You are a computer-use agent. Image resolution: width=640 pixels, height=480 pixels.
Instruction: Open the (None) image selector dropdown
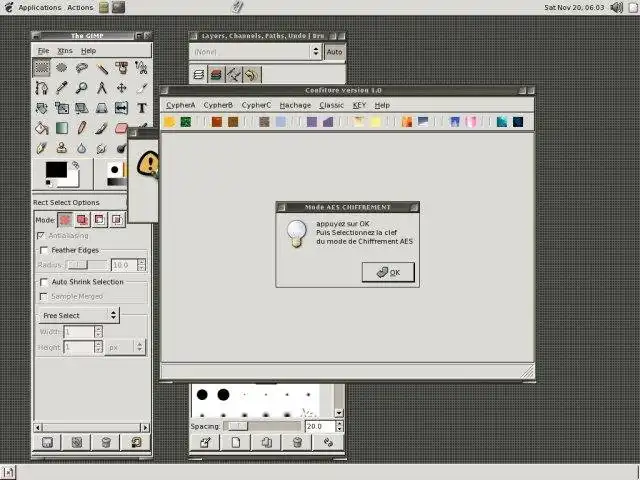[256, 52]
